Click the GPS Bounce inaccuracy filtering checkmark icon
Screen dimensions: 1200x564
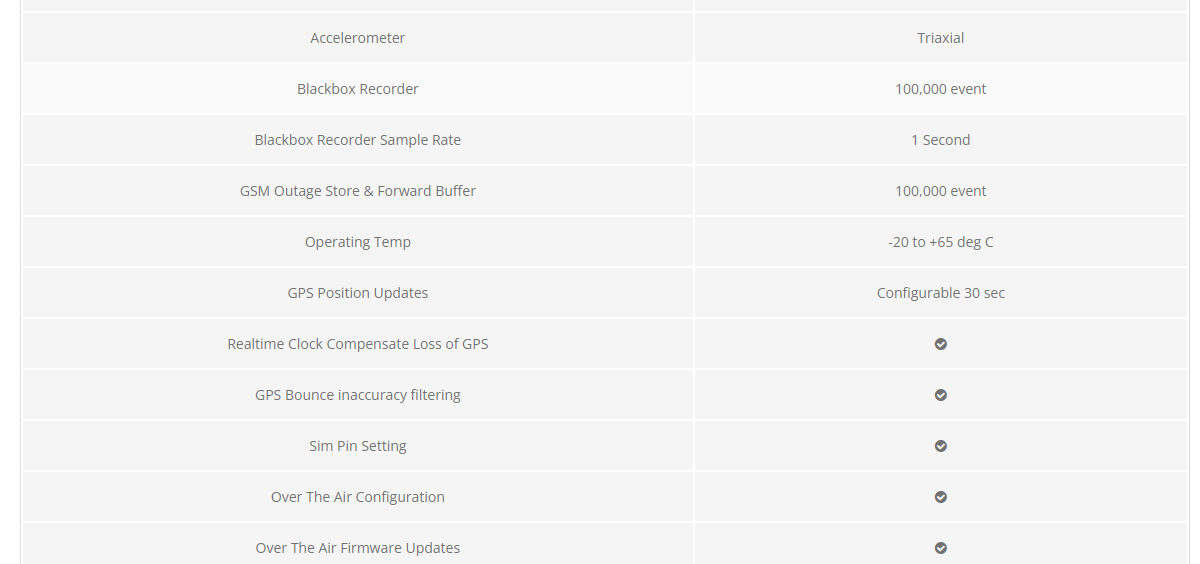click(941, 395)
